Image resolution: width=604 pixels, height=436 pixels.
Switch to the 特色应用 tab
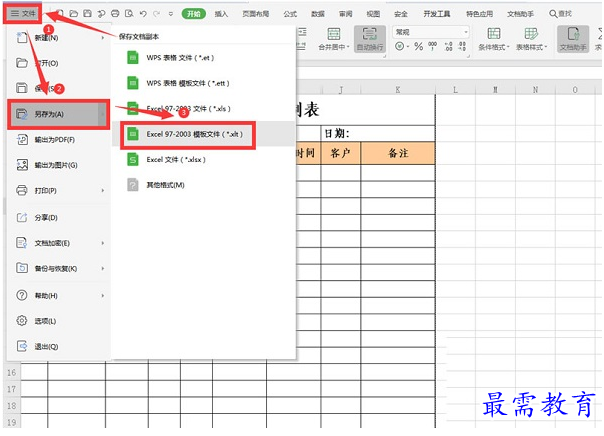tap(480, 14)
